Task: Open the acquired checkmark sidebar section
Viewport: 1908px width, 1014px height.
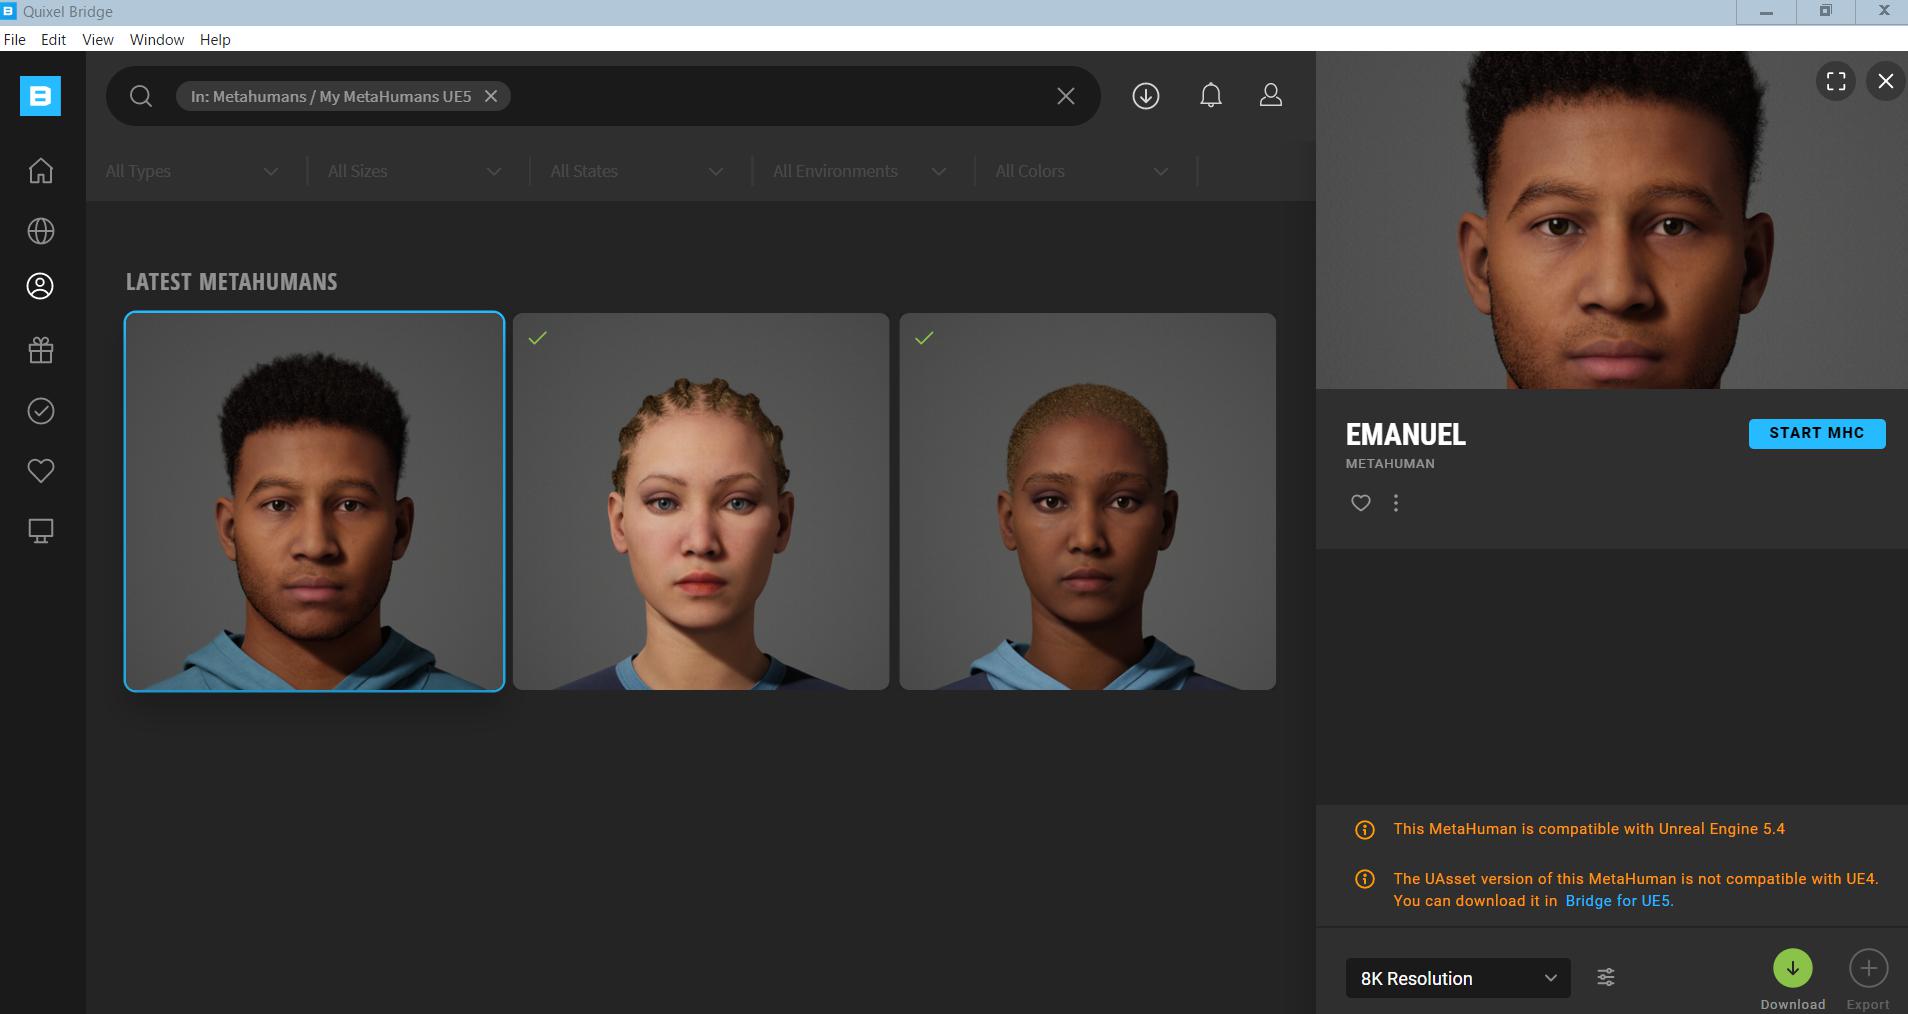Action: pyautogui.click(x=40, y=411)
